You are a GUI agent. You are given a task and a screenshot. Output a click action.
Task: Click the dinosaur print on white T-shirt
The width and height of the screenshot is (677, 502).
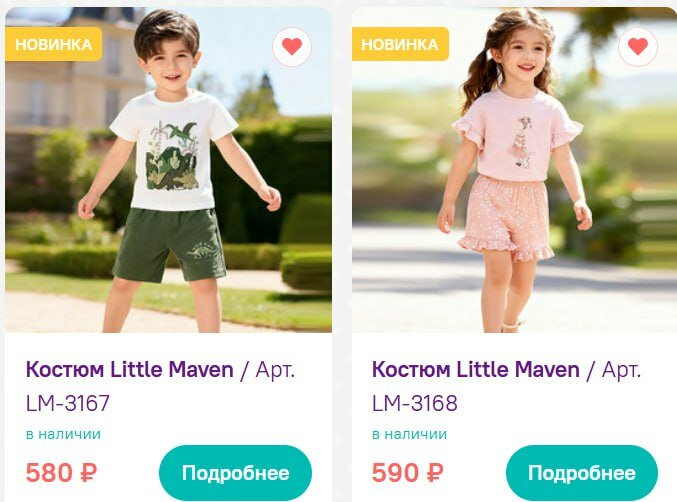[173, 156]
